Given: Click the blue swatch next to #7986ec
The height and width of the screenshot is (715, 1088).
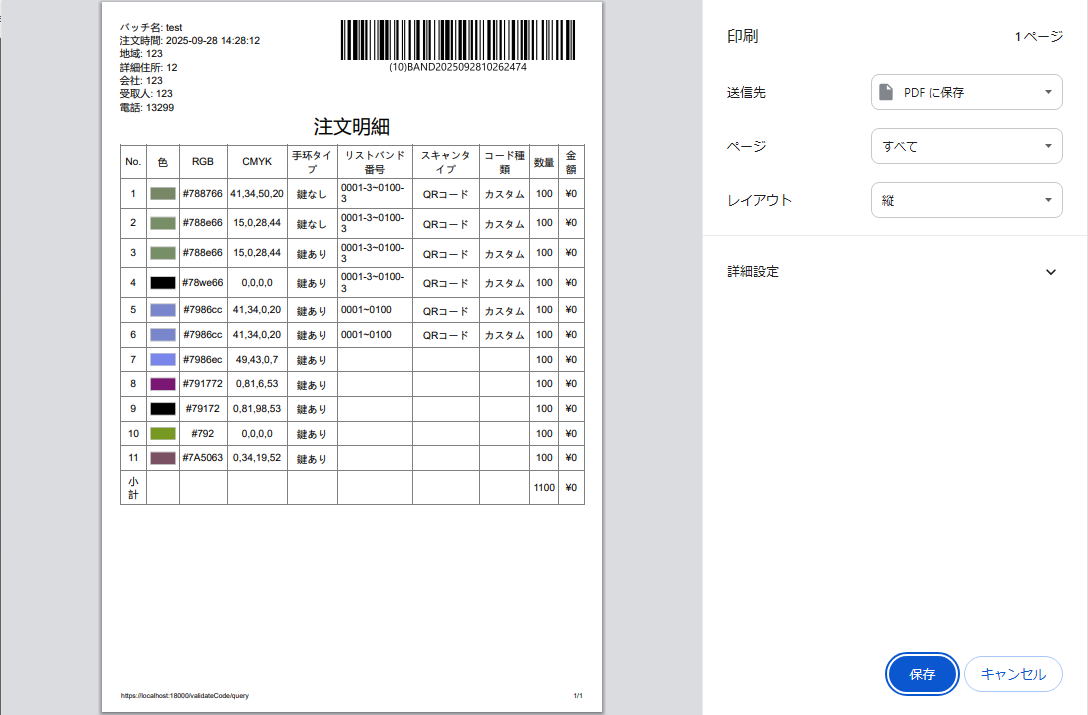Looking at the screenshot, I should pyautogui.click(x=163, y=359).
